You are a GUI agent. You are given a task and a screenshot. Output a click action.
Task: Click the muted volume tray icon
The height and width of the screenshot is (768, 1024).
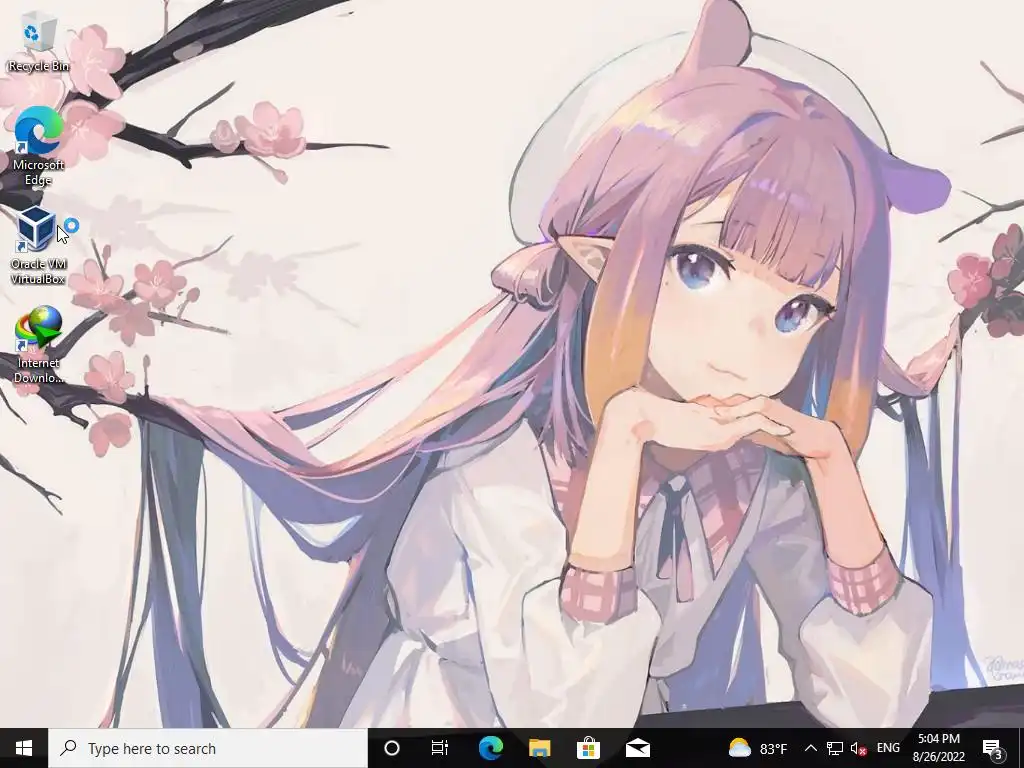(x=858, y=748)
